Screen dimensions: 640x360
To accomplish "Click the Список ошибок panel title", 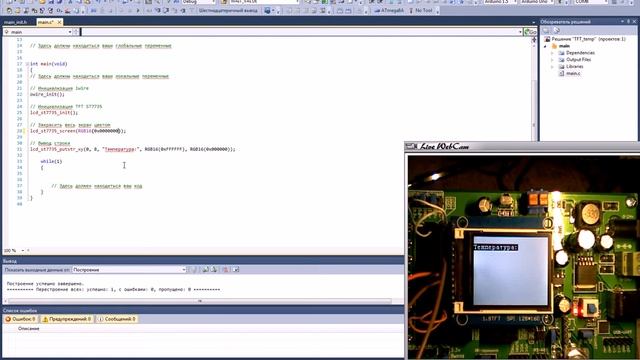I will tap(20, 311).
